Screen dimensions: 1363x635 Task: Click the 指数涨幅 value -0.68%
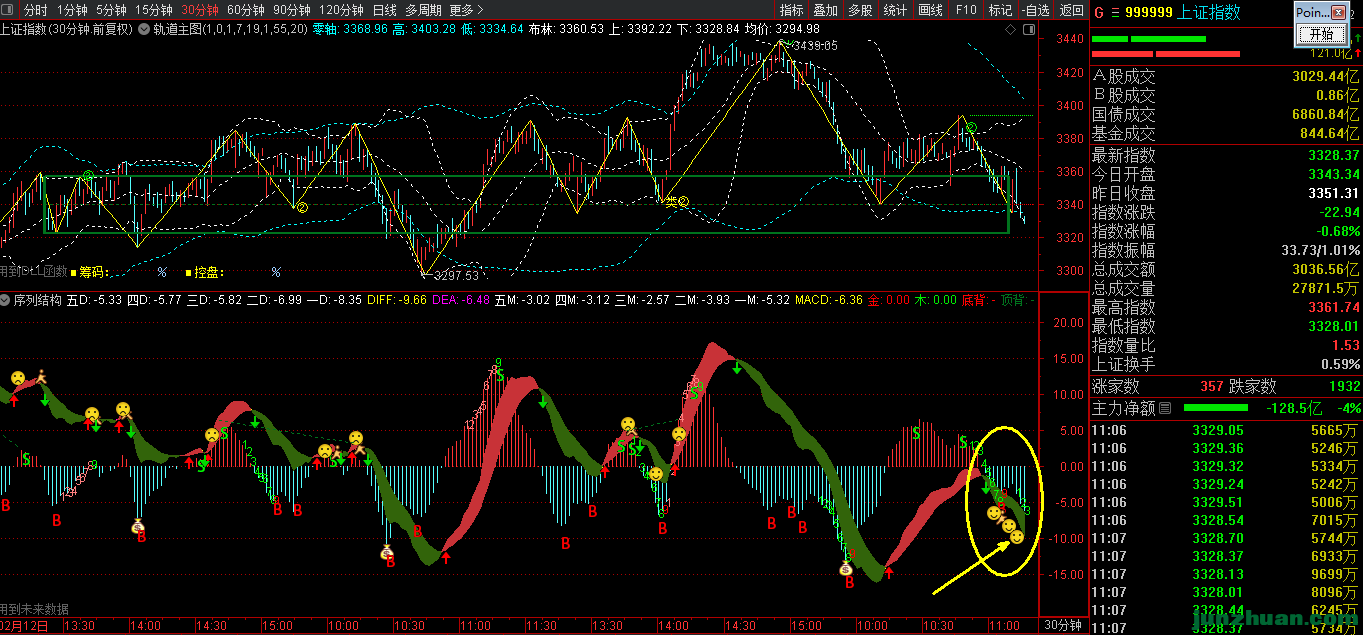pos(1337,231)
